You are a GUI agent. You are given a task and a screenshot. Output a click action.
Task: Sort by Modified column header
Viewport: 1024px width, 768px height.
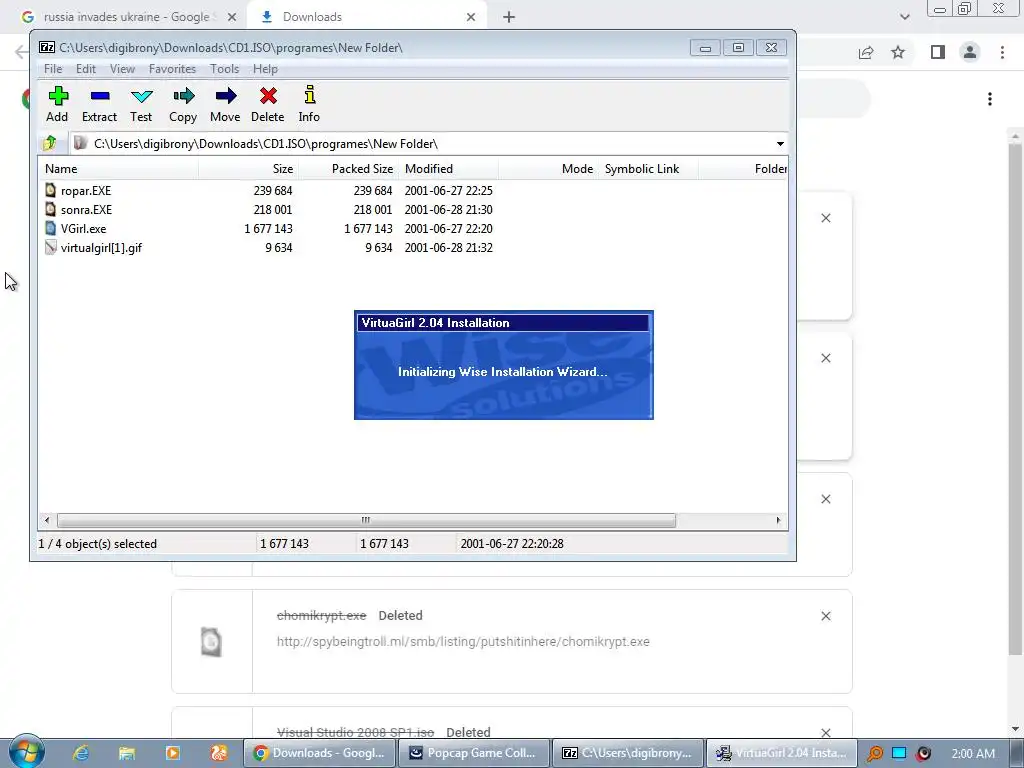click(449, 168)
